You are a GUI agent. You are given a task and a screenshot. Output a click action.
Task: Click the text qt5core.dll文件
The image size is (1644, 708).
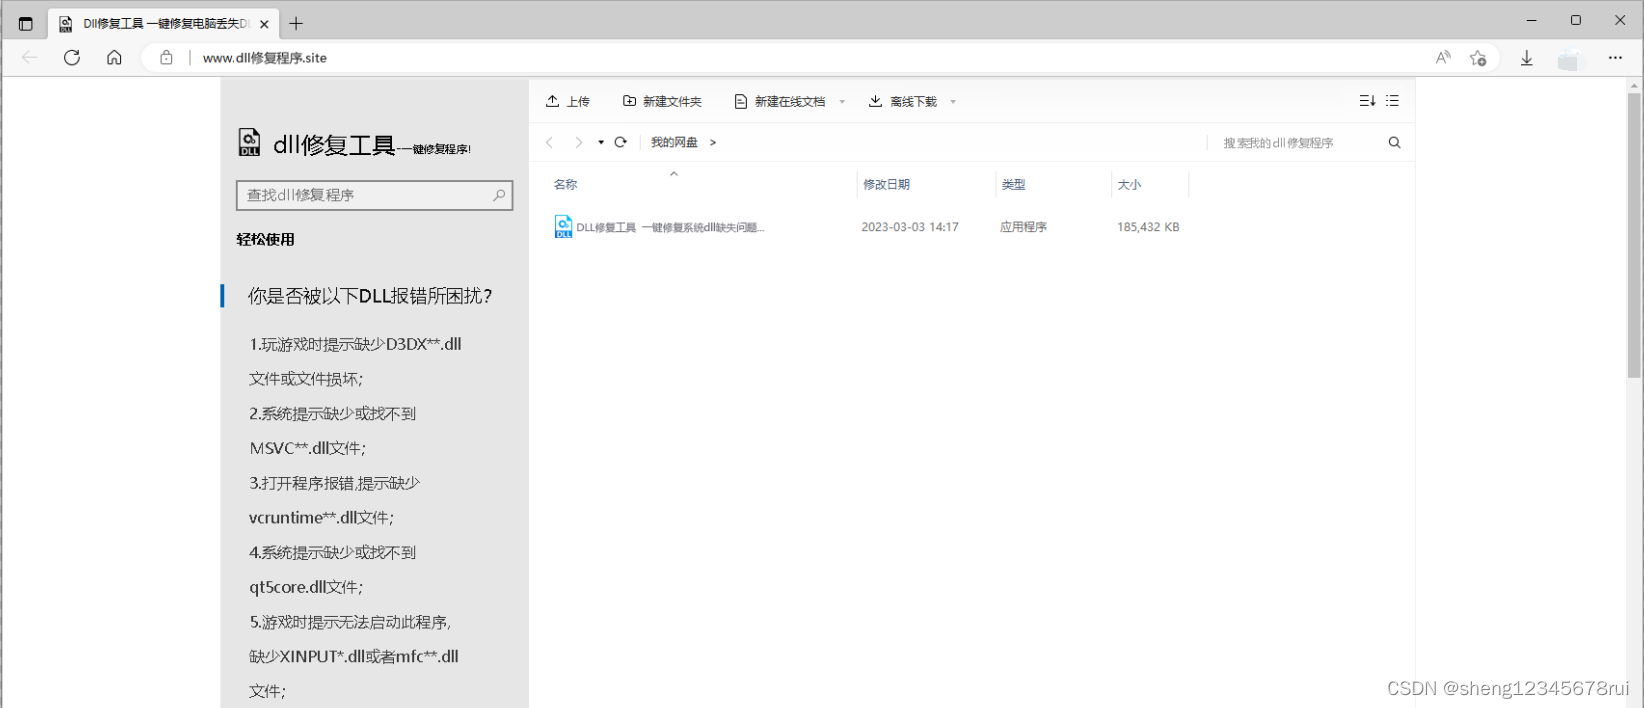(x=306, y=587)
